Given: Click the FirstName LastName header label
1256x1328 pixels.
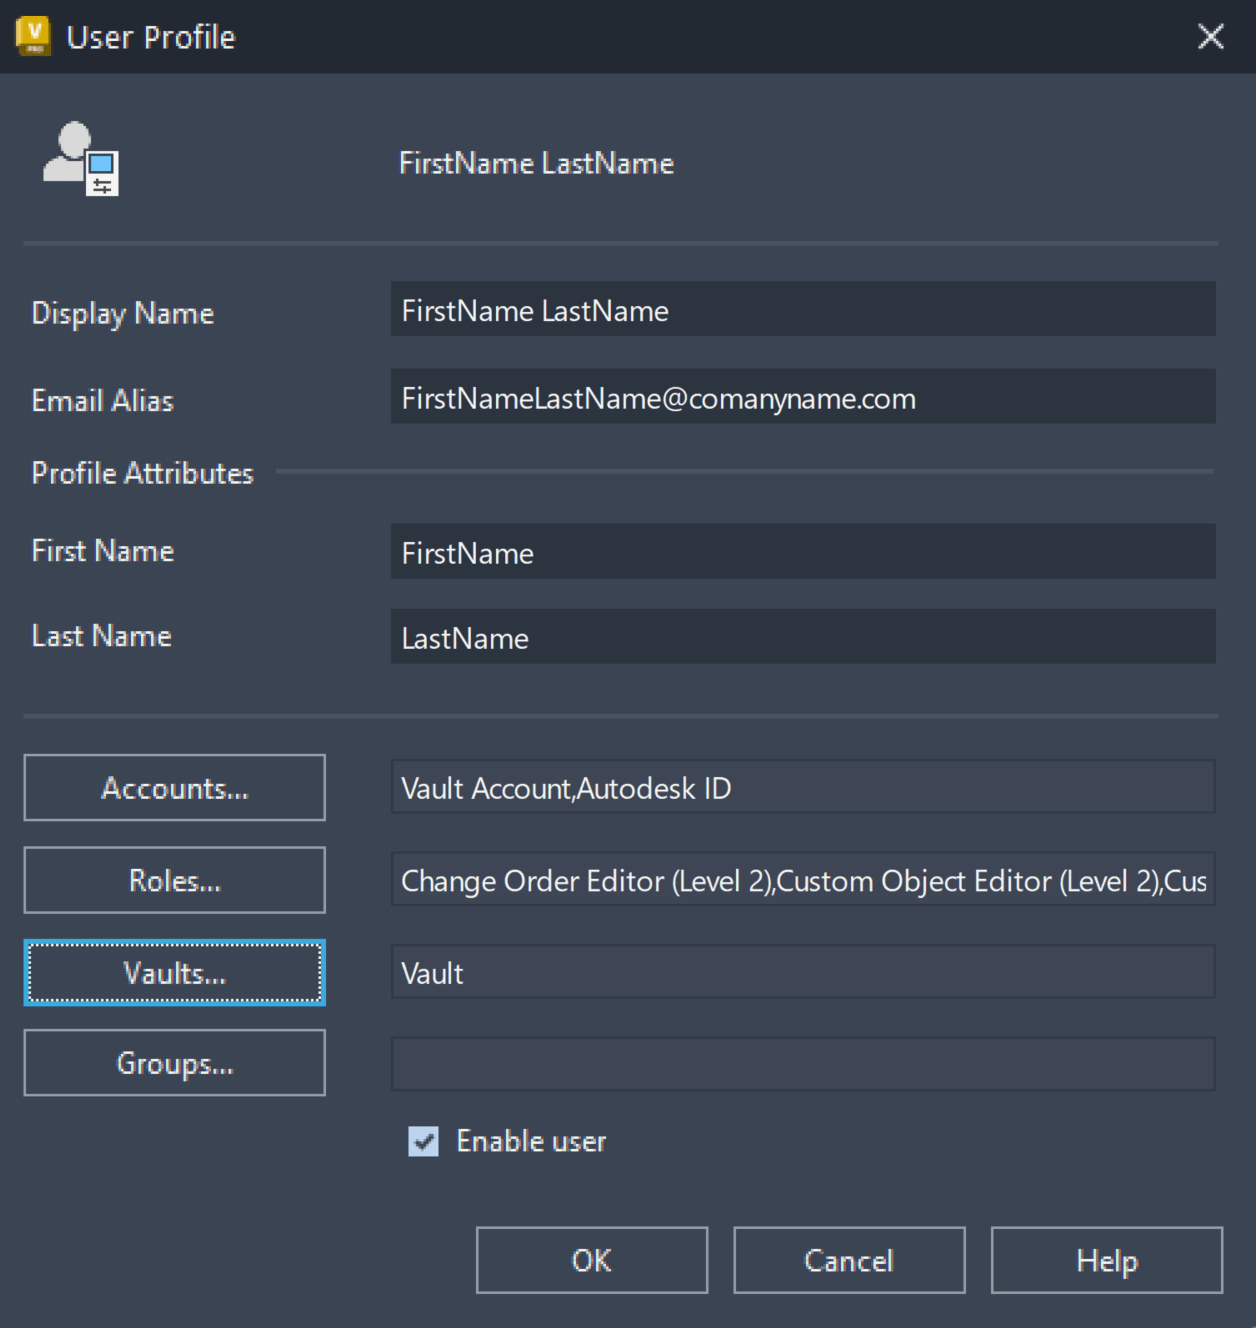Looking at the screenshot, I should point(536,163).
